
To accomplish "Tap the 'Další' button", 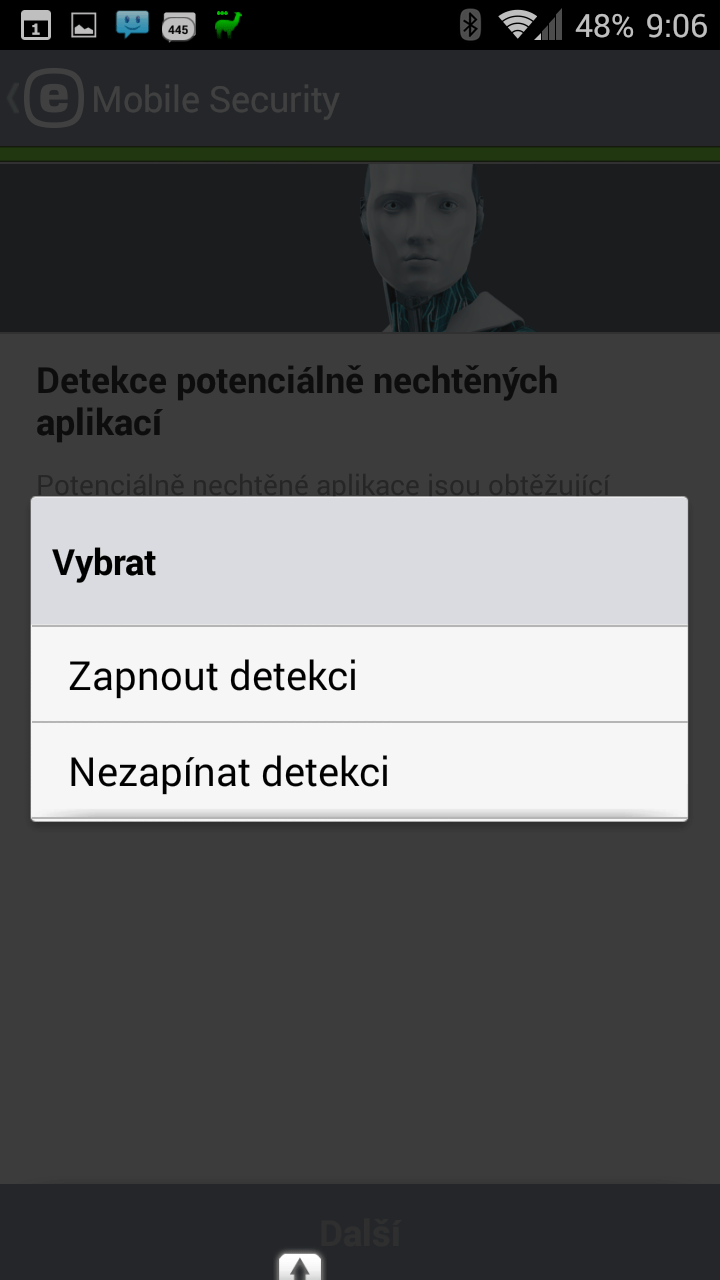I will pyautogui.click(x=360, y=1233).
